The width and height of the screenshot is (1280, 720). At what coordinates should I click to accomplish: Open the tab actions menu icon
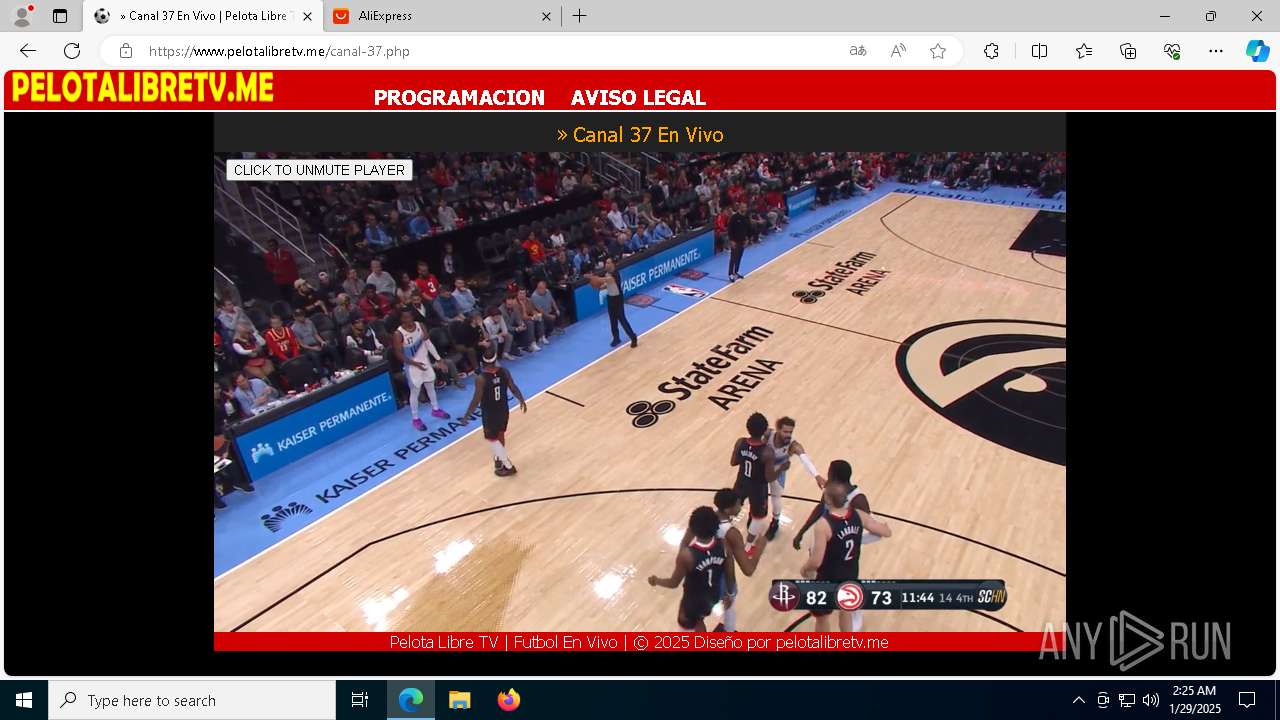coord(60,16)
